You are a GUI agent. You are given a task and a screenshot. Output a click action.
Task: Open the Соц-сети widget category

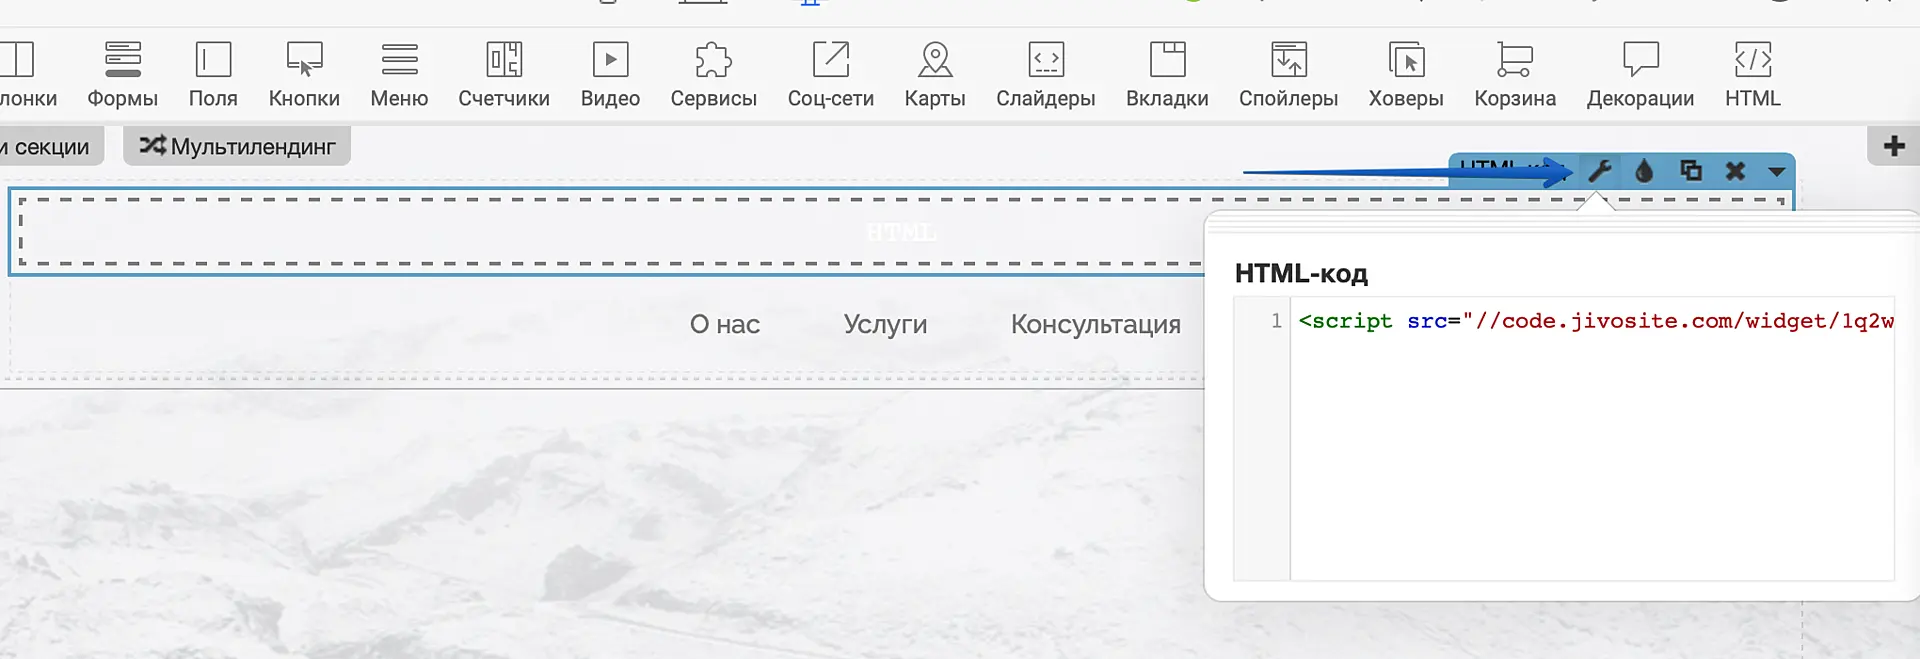click(x=831, y=74)
